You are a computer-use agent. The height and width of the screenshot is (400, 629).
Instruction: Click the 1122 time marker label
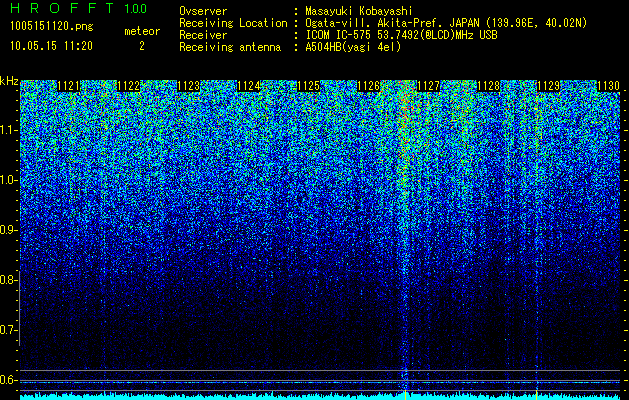pyautogui.click(x=129, y=86)
